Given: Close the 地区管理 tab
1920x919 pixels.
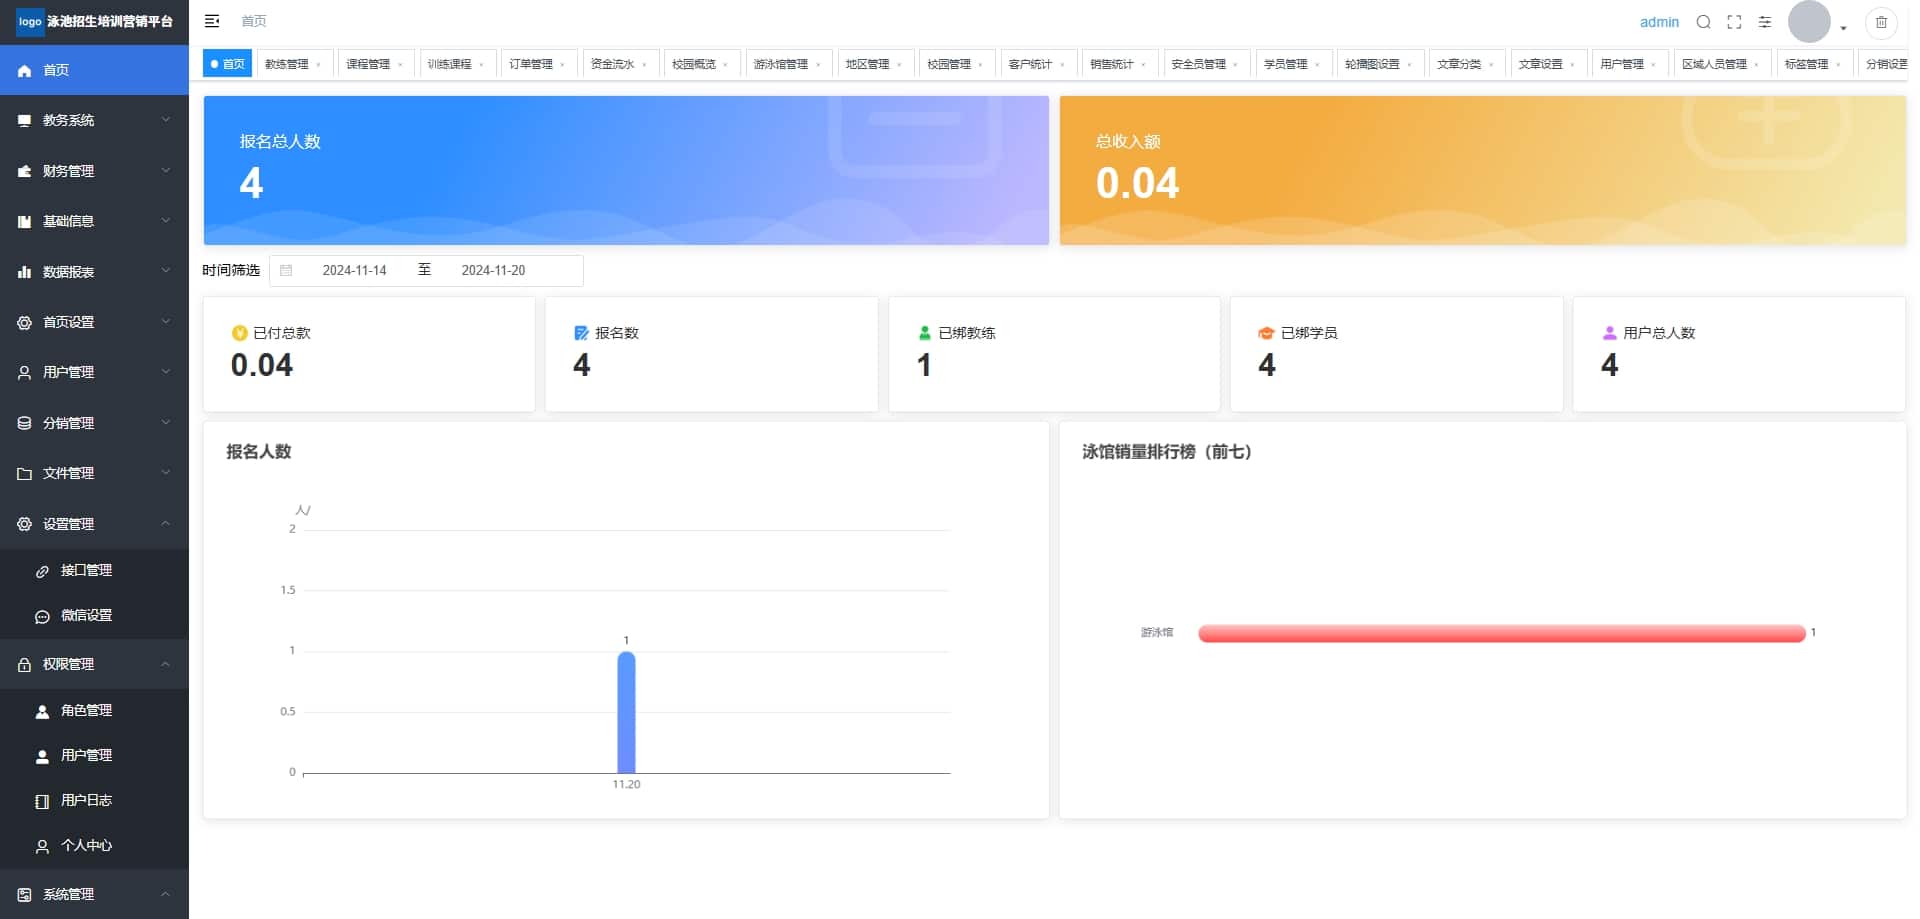Looking at the screenshot, I should tap(899, 65).
